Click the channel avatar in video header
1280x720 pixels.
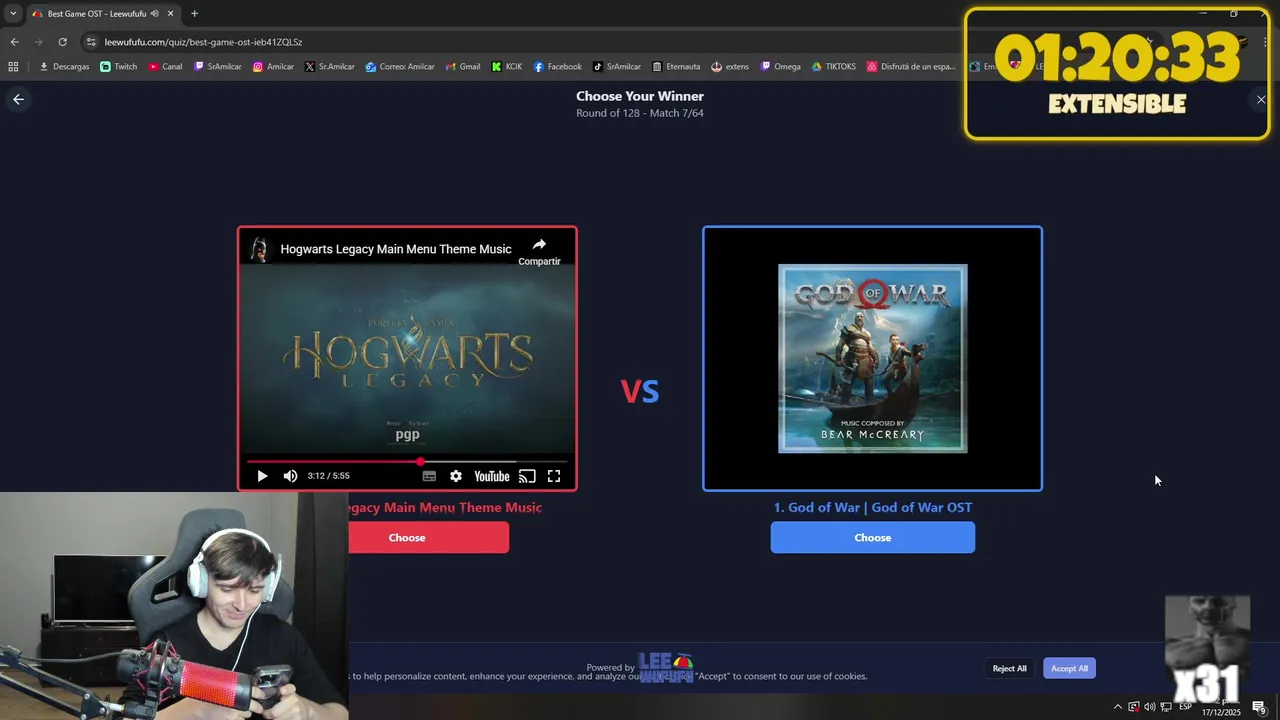click(x=259, y=249)
